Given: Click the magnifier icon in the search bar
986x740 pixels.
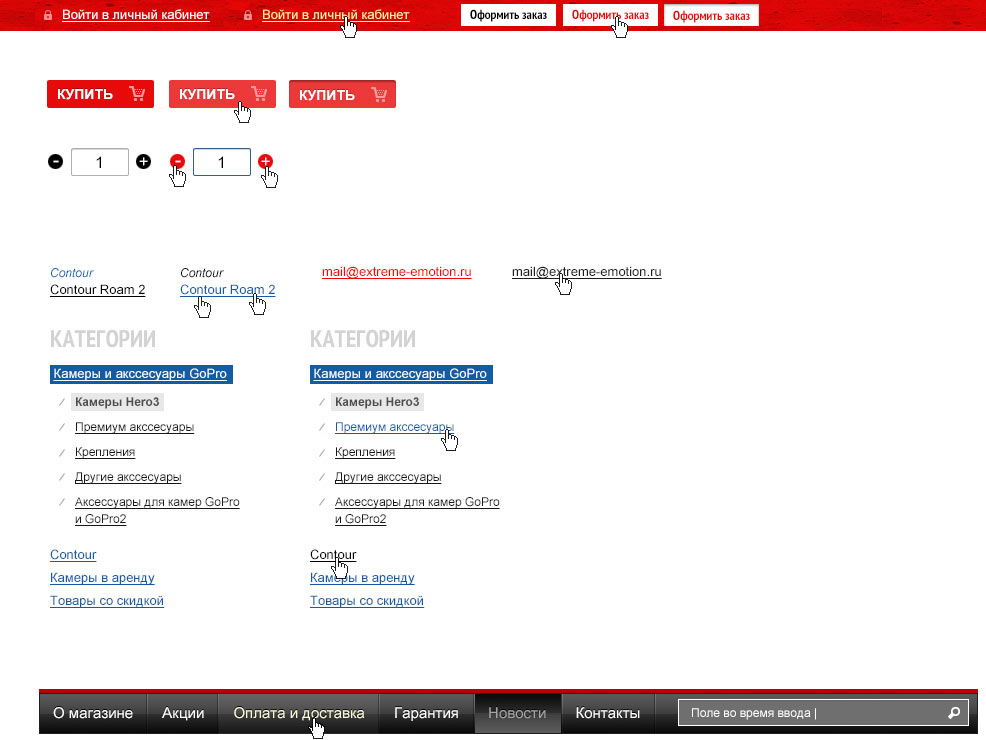Looking at the screenshot, I should coord(954,713).
